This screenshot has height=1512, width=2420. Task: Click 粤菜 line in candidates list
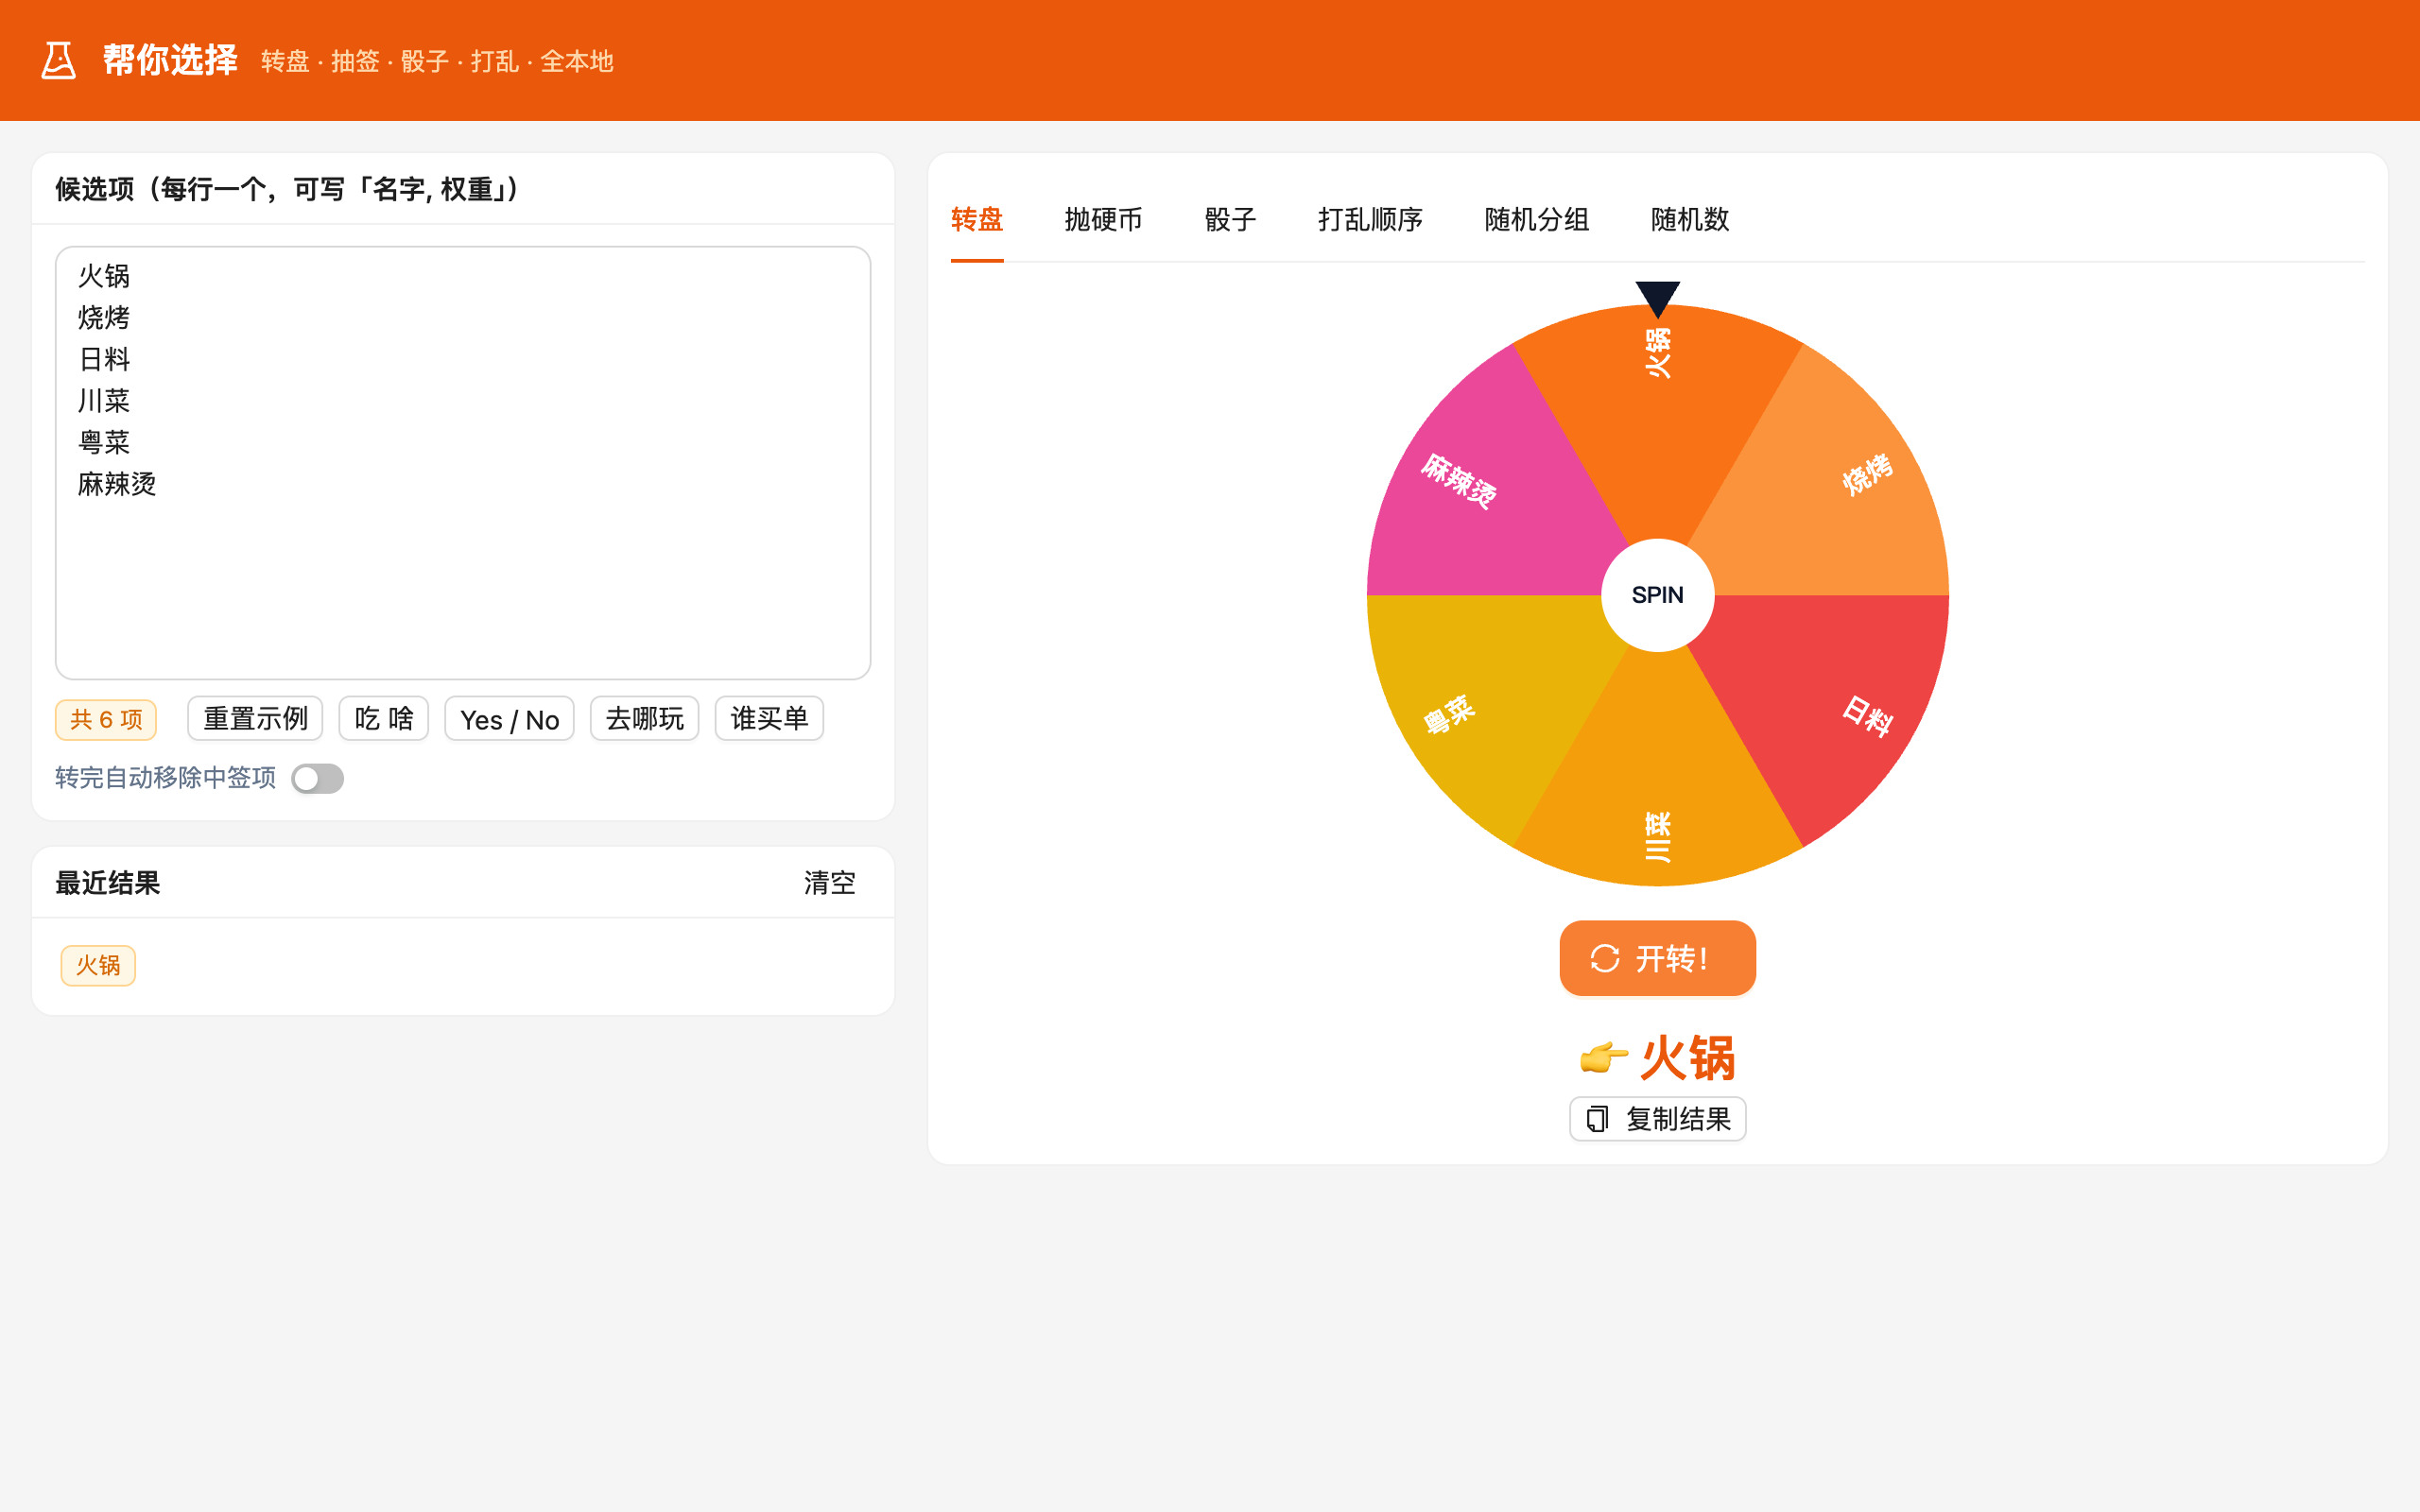104,442
